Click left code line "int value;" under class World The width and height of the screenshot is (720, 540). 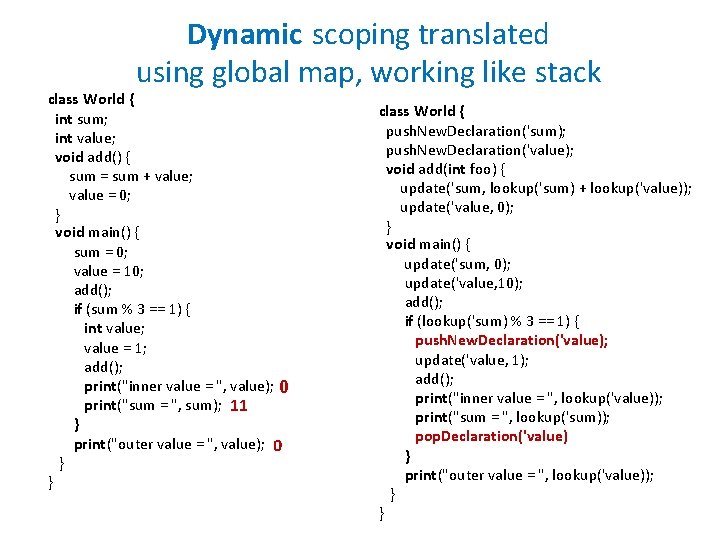coord(85,138)
